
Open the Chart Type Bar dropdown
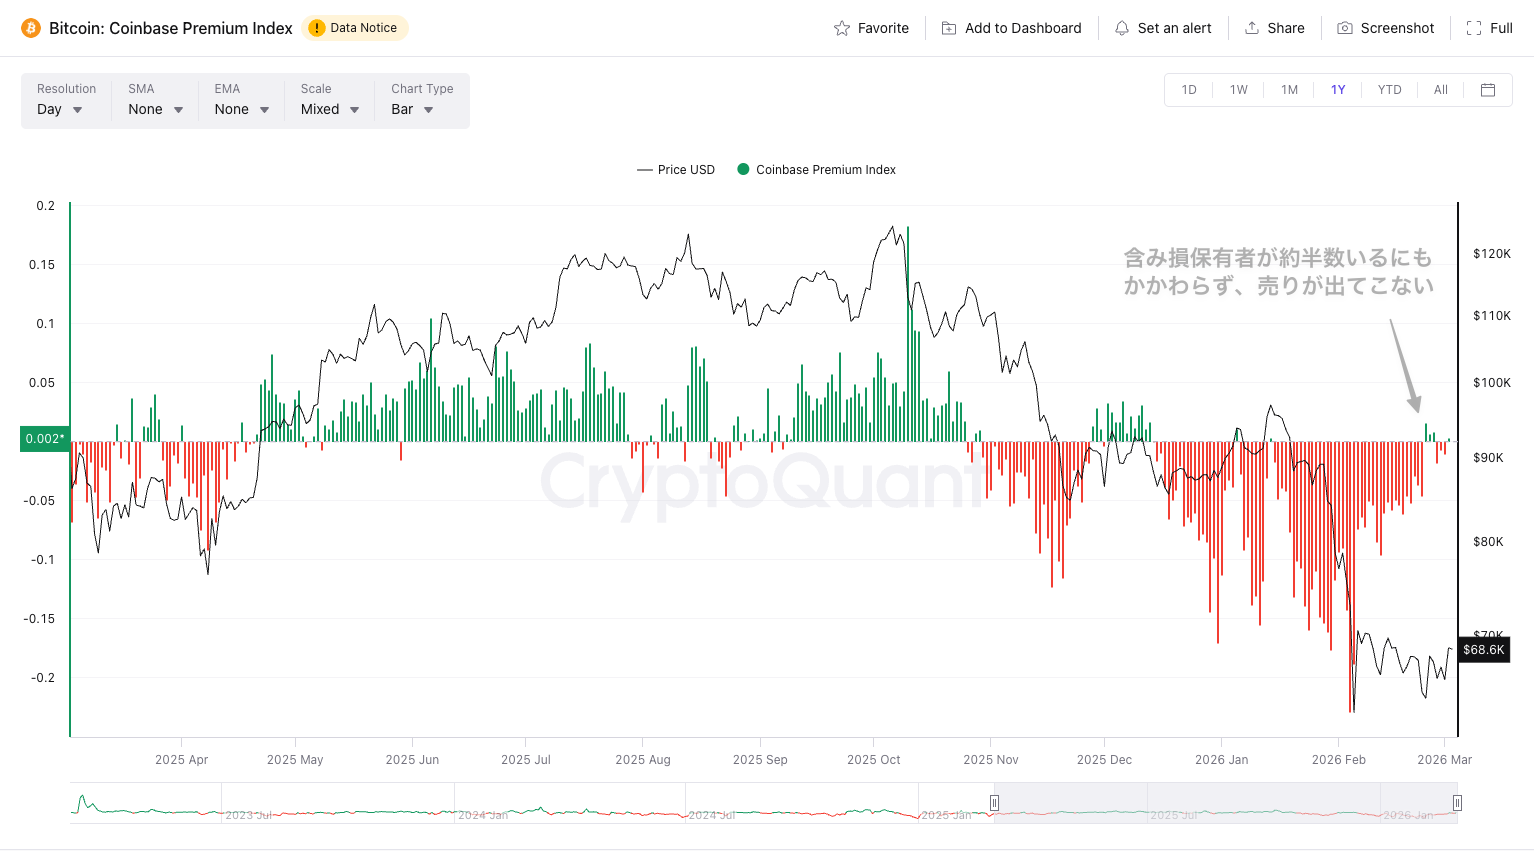(412, 109)
